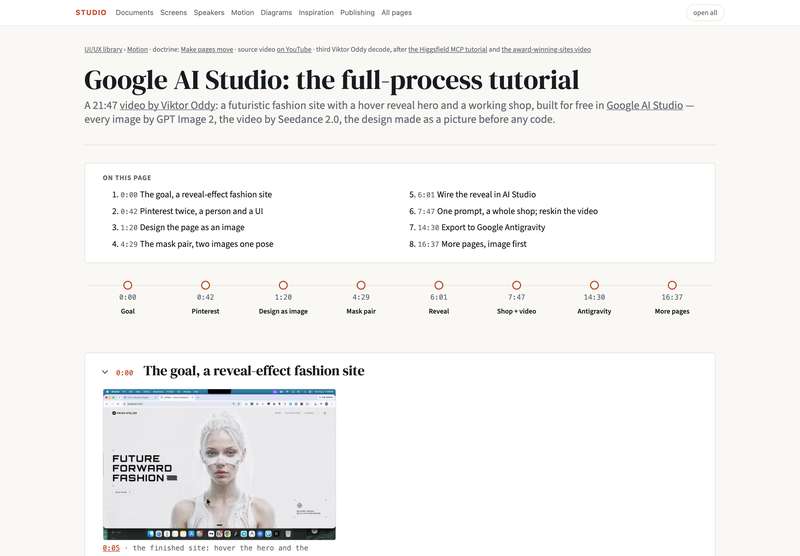
Task: Jump to 4:29 The mask pair entry
Action: coord(197,244)
